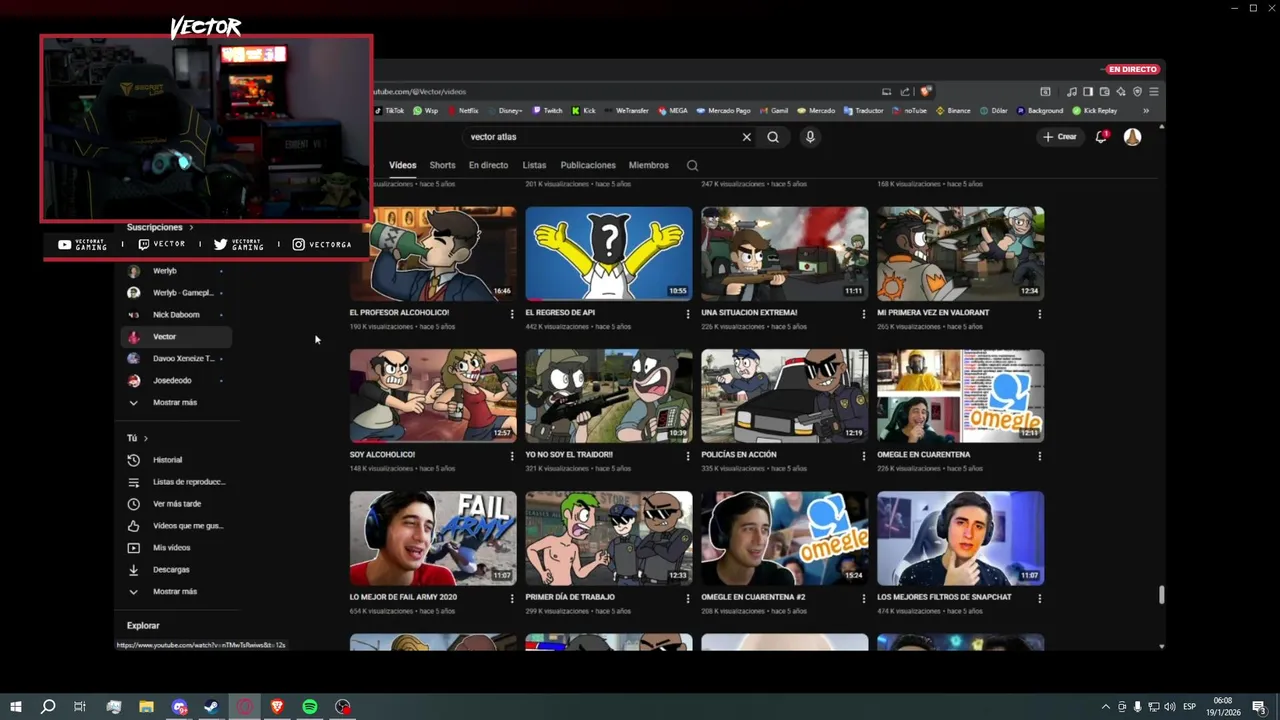This screenshot has width=1280, height=720.
Task: Open the Traductor bookmark
Action: (x=864, y=111)
